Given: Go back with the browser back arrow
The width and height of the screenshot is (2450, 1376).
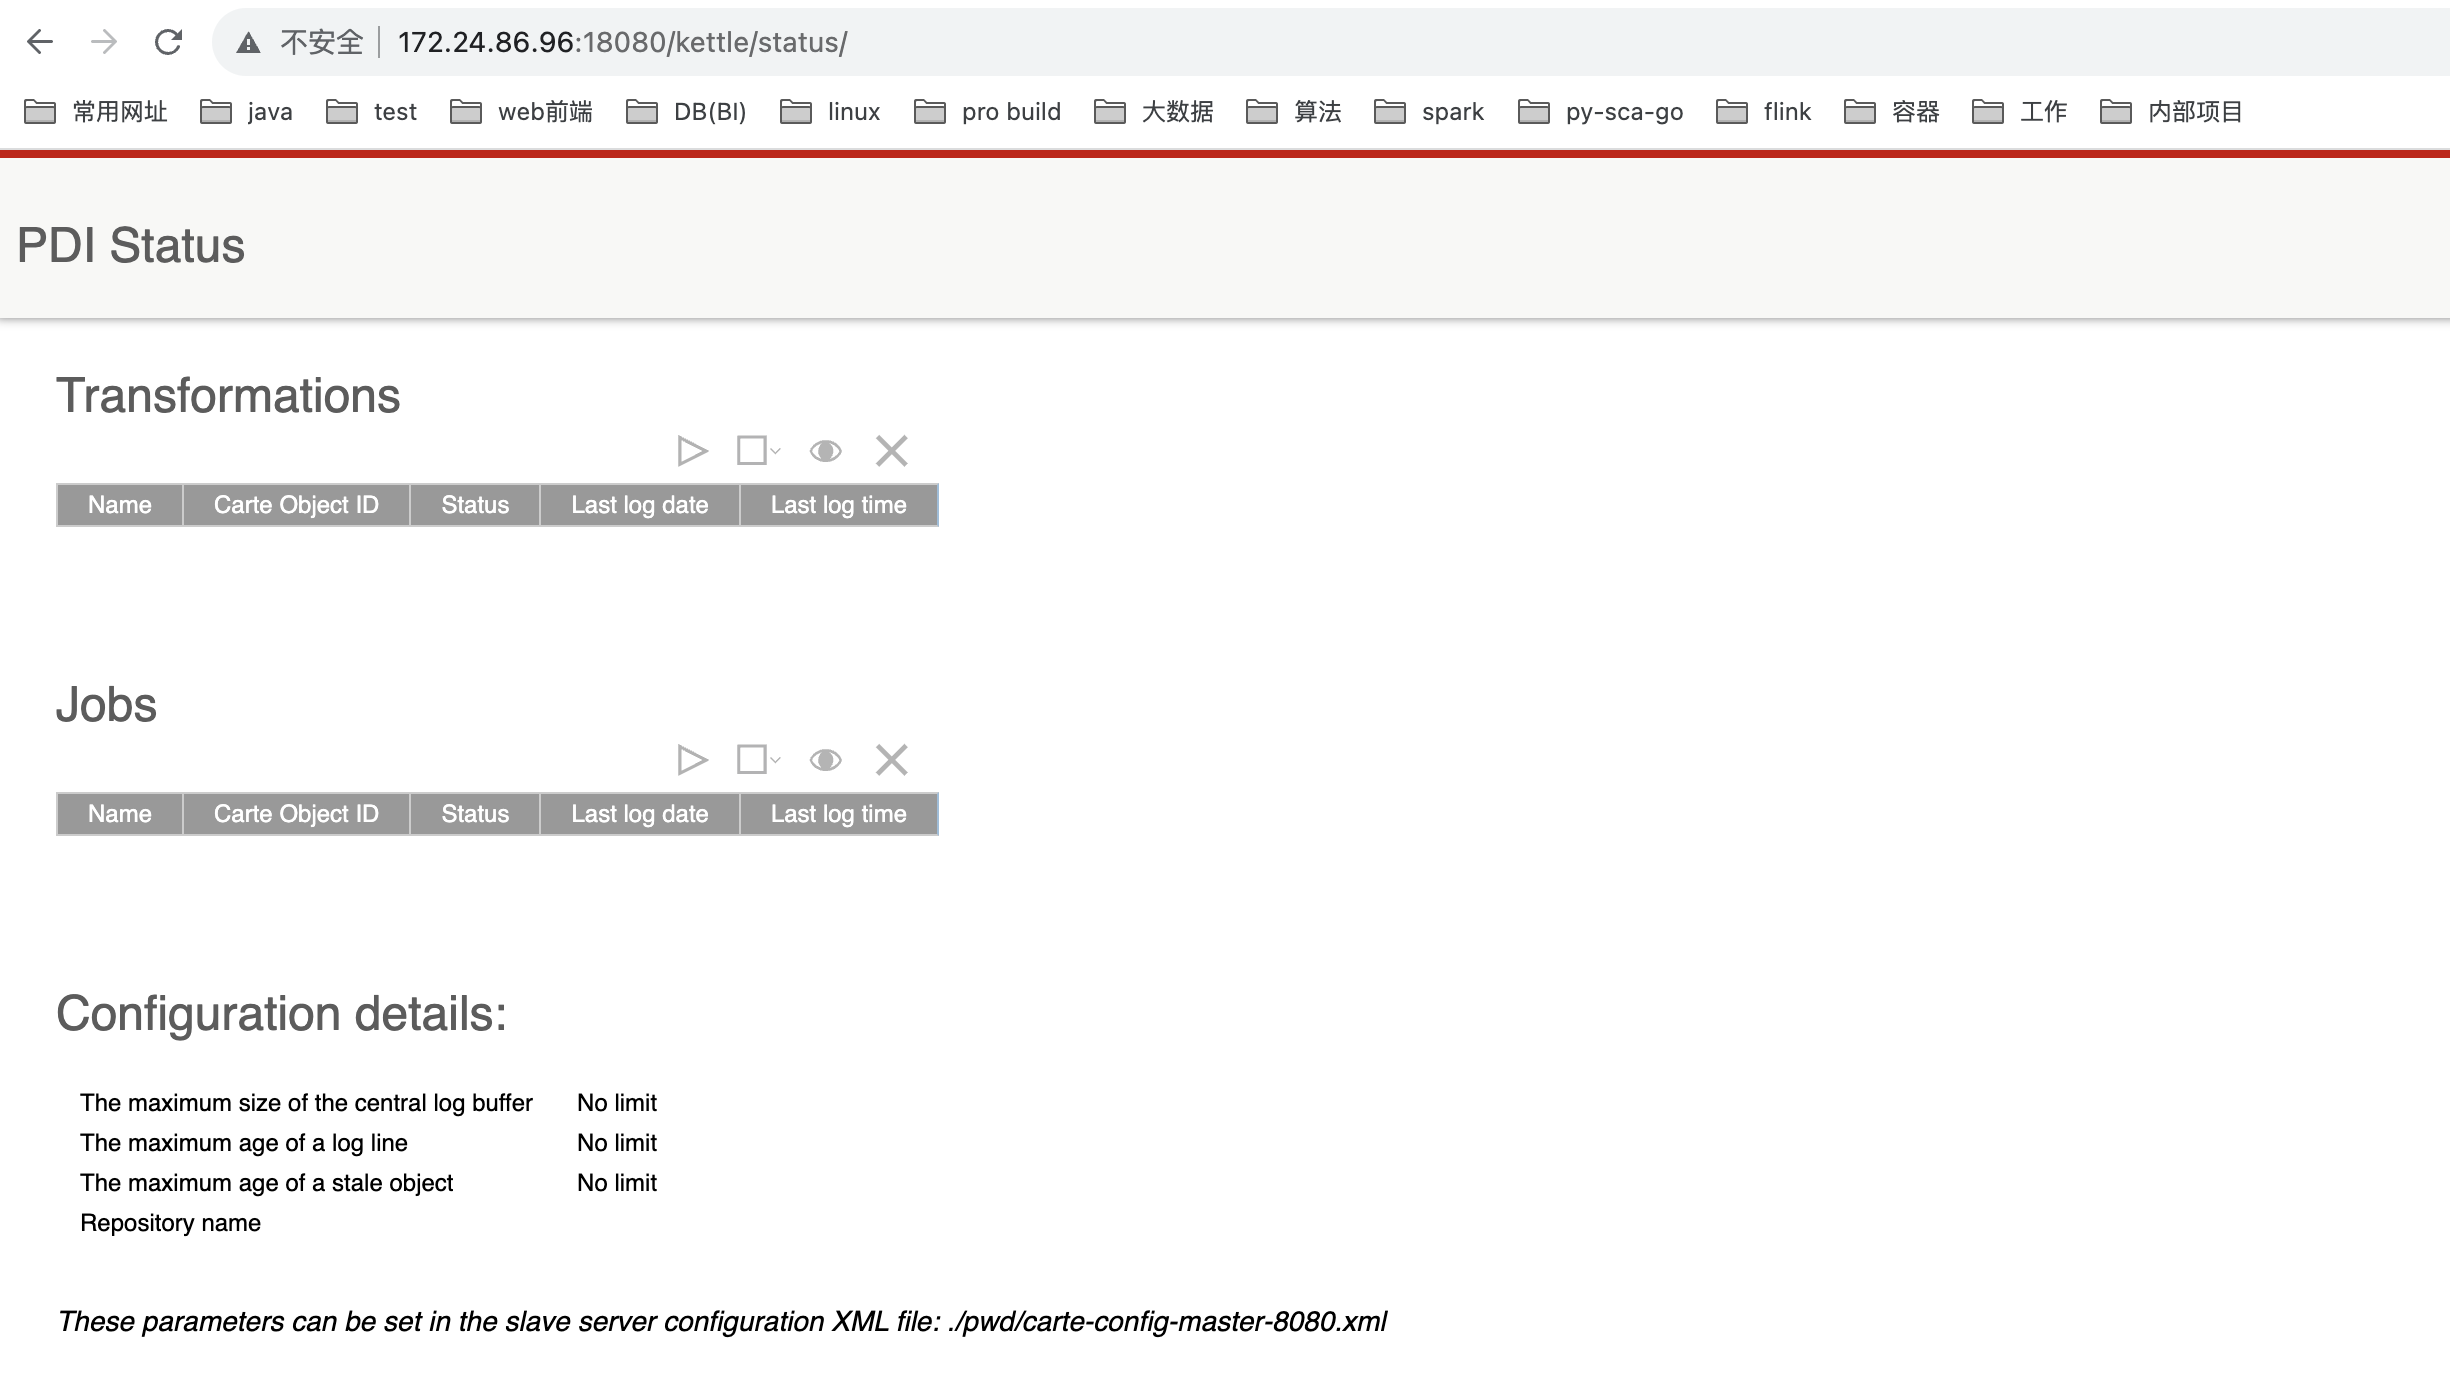Looking at the screenshot, I should click(x=40, y=42).
